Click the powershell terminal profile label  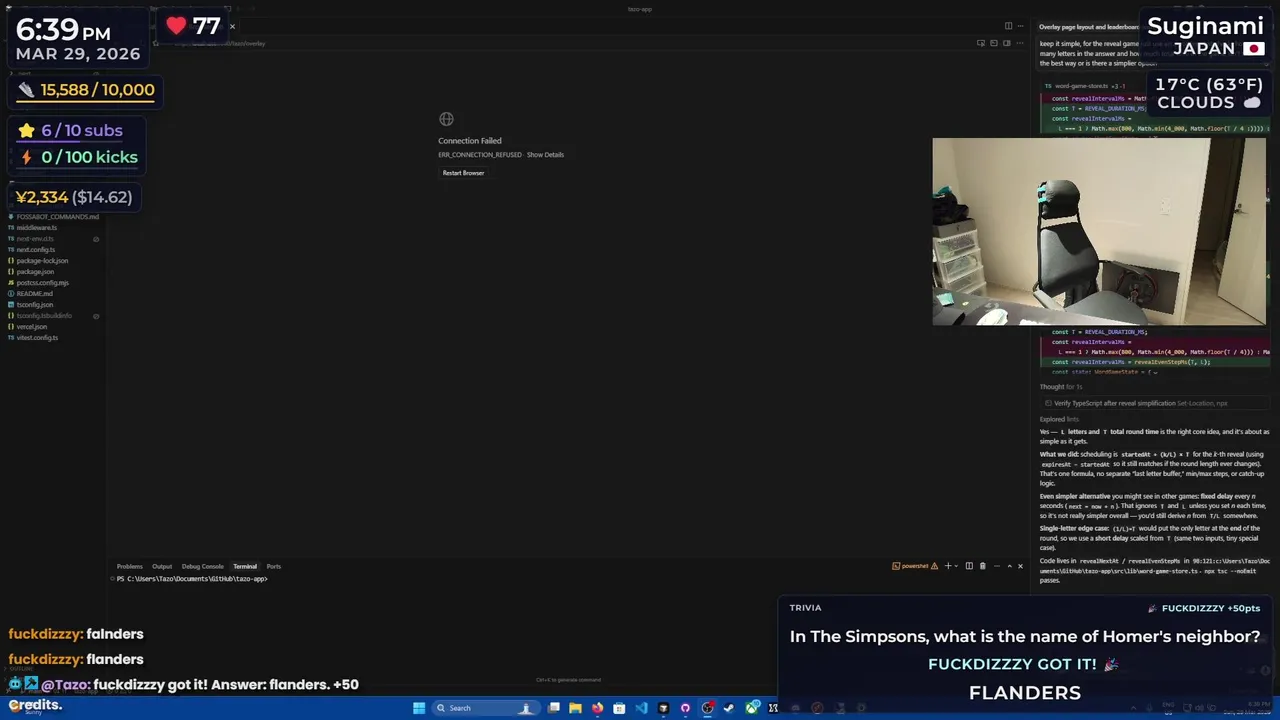click(915, 566)
